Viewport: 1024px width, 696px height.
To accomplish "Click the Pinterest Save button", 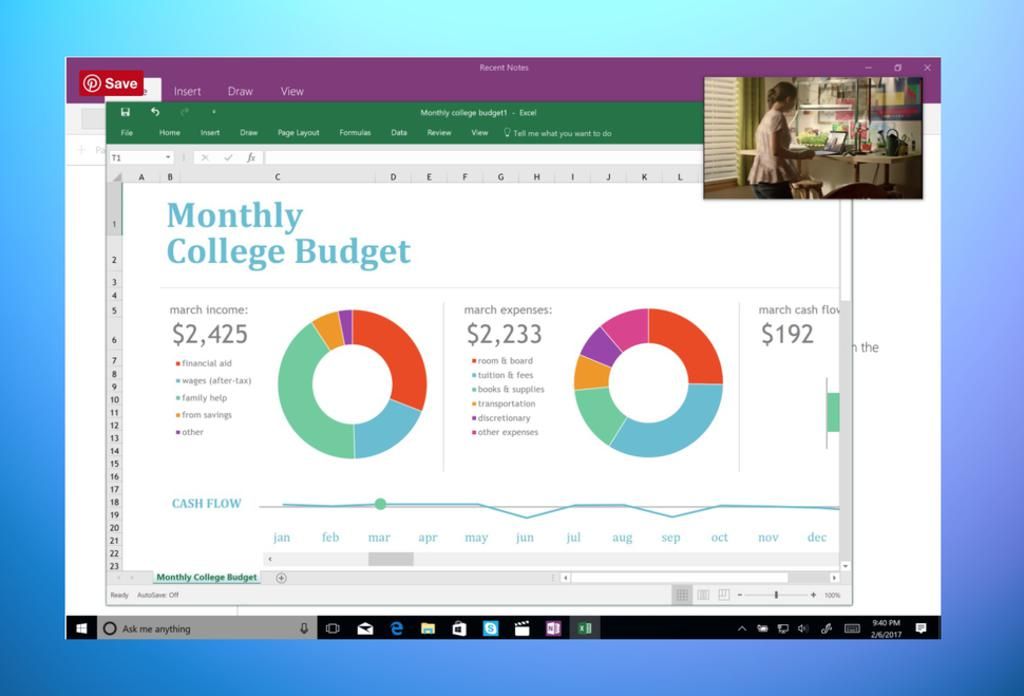I will pyautogui.click(x=110, y=84).
